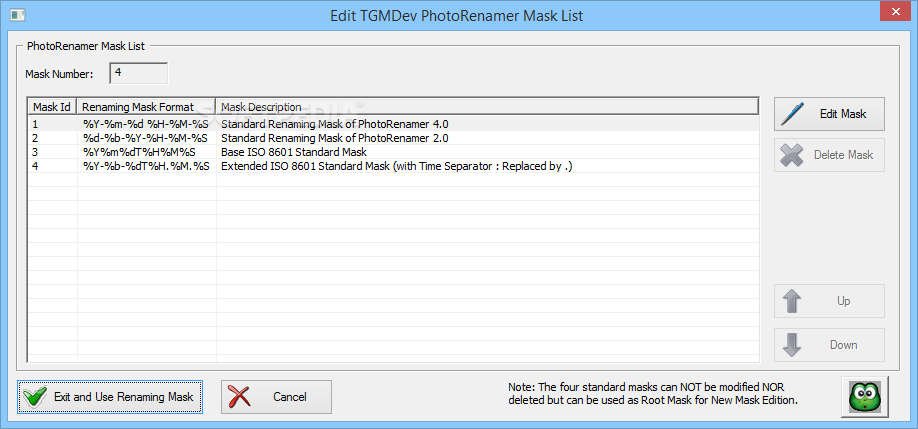The image size is (918, 429).
Task: Click the Mask Number field
Action: click(x=139, y=73)
